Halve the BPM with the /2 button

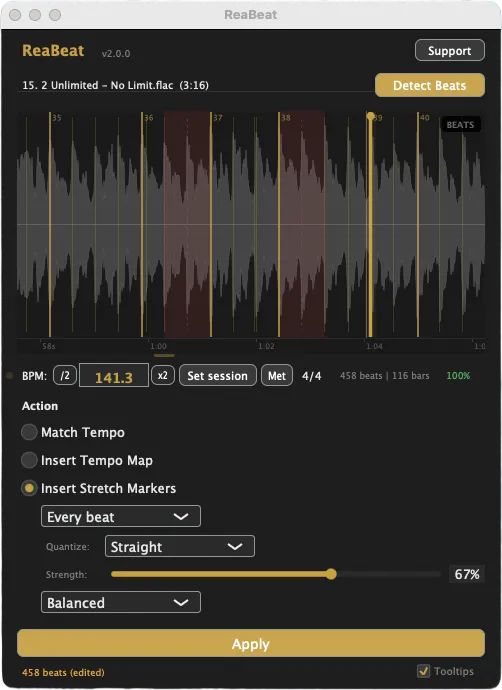[x=65, y=375]
